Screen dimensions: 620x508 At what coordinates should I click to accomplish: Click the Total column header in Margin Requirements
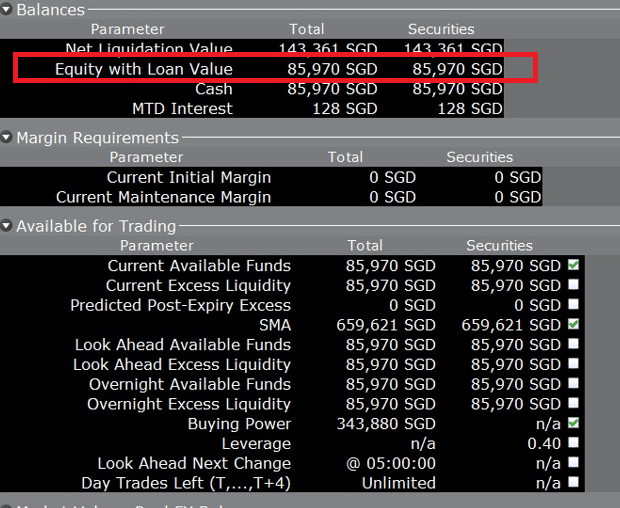pyautogui.click(x=345, y=157)
